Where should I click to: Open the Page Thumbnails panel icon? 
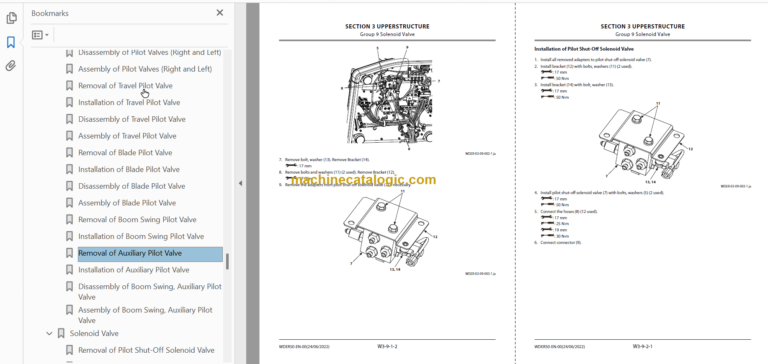click(x=11, y=18)
